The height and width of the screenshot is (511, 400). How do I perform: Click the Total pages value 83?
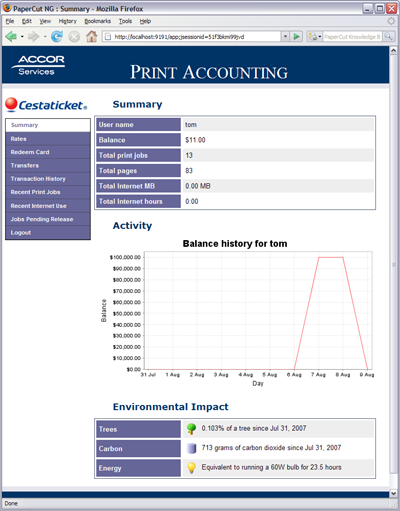point(189,171)
